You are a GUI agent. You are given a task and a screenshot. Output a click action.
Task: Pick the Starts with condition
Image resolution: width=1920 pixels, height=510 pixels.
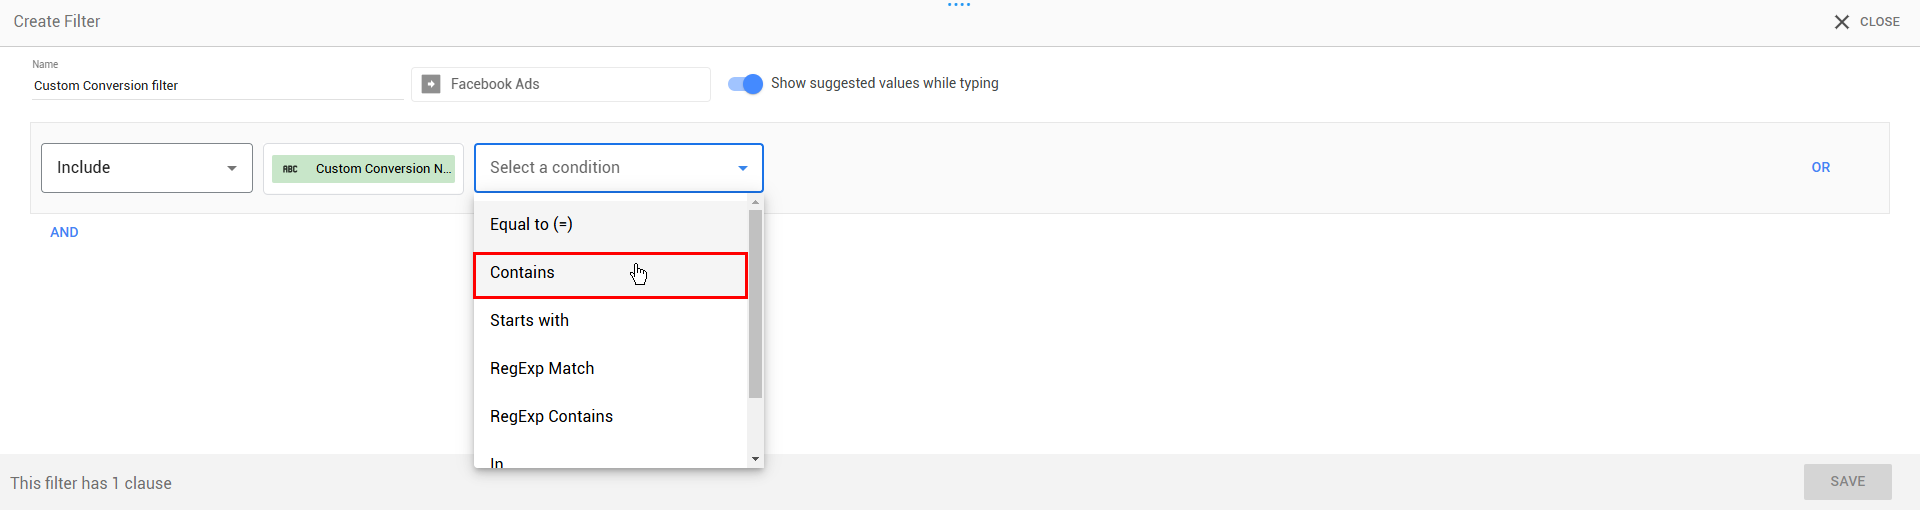pos(529,321)
